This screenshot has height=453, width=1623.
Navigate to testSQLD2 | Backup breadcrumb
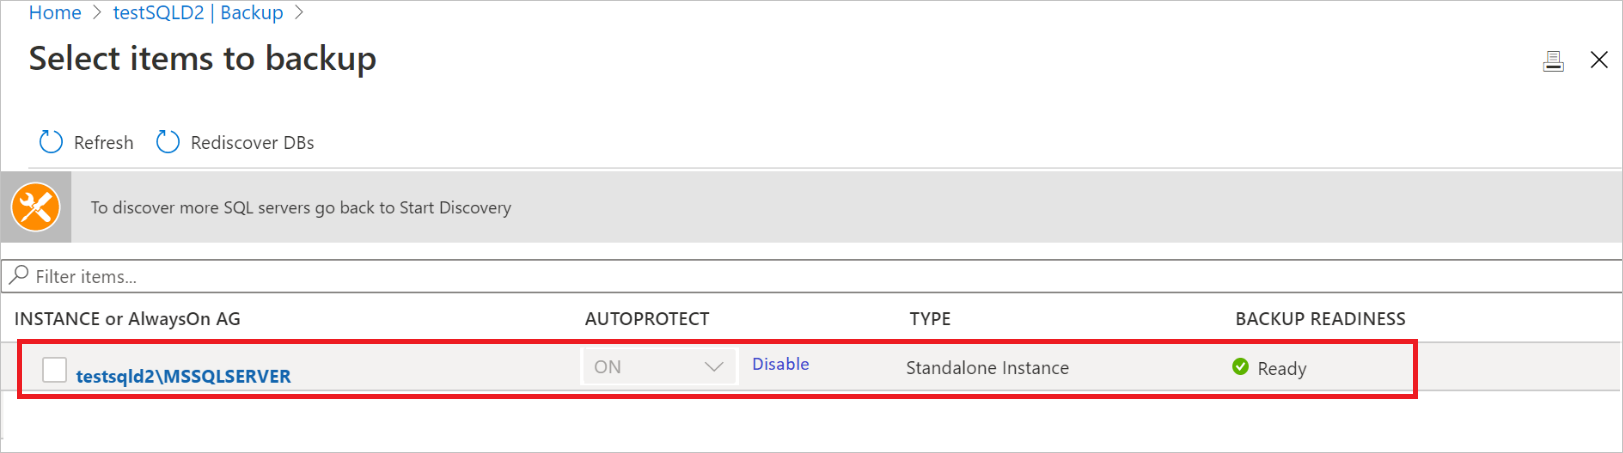tap(198, 13)
